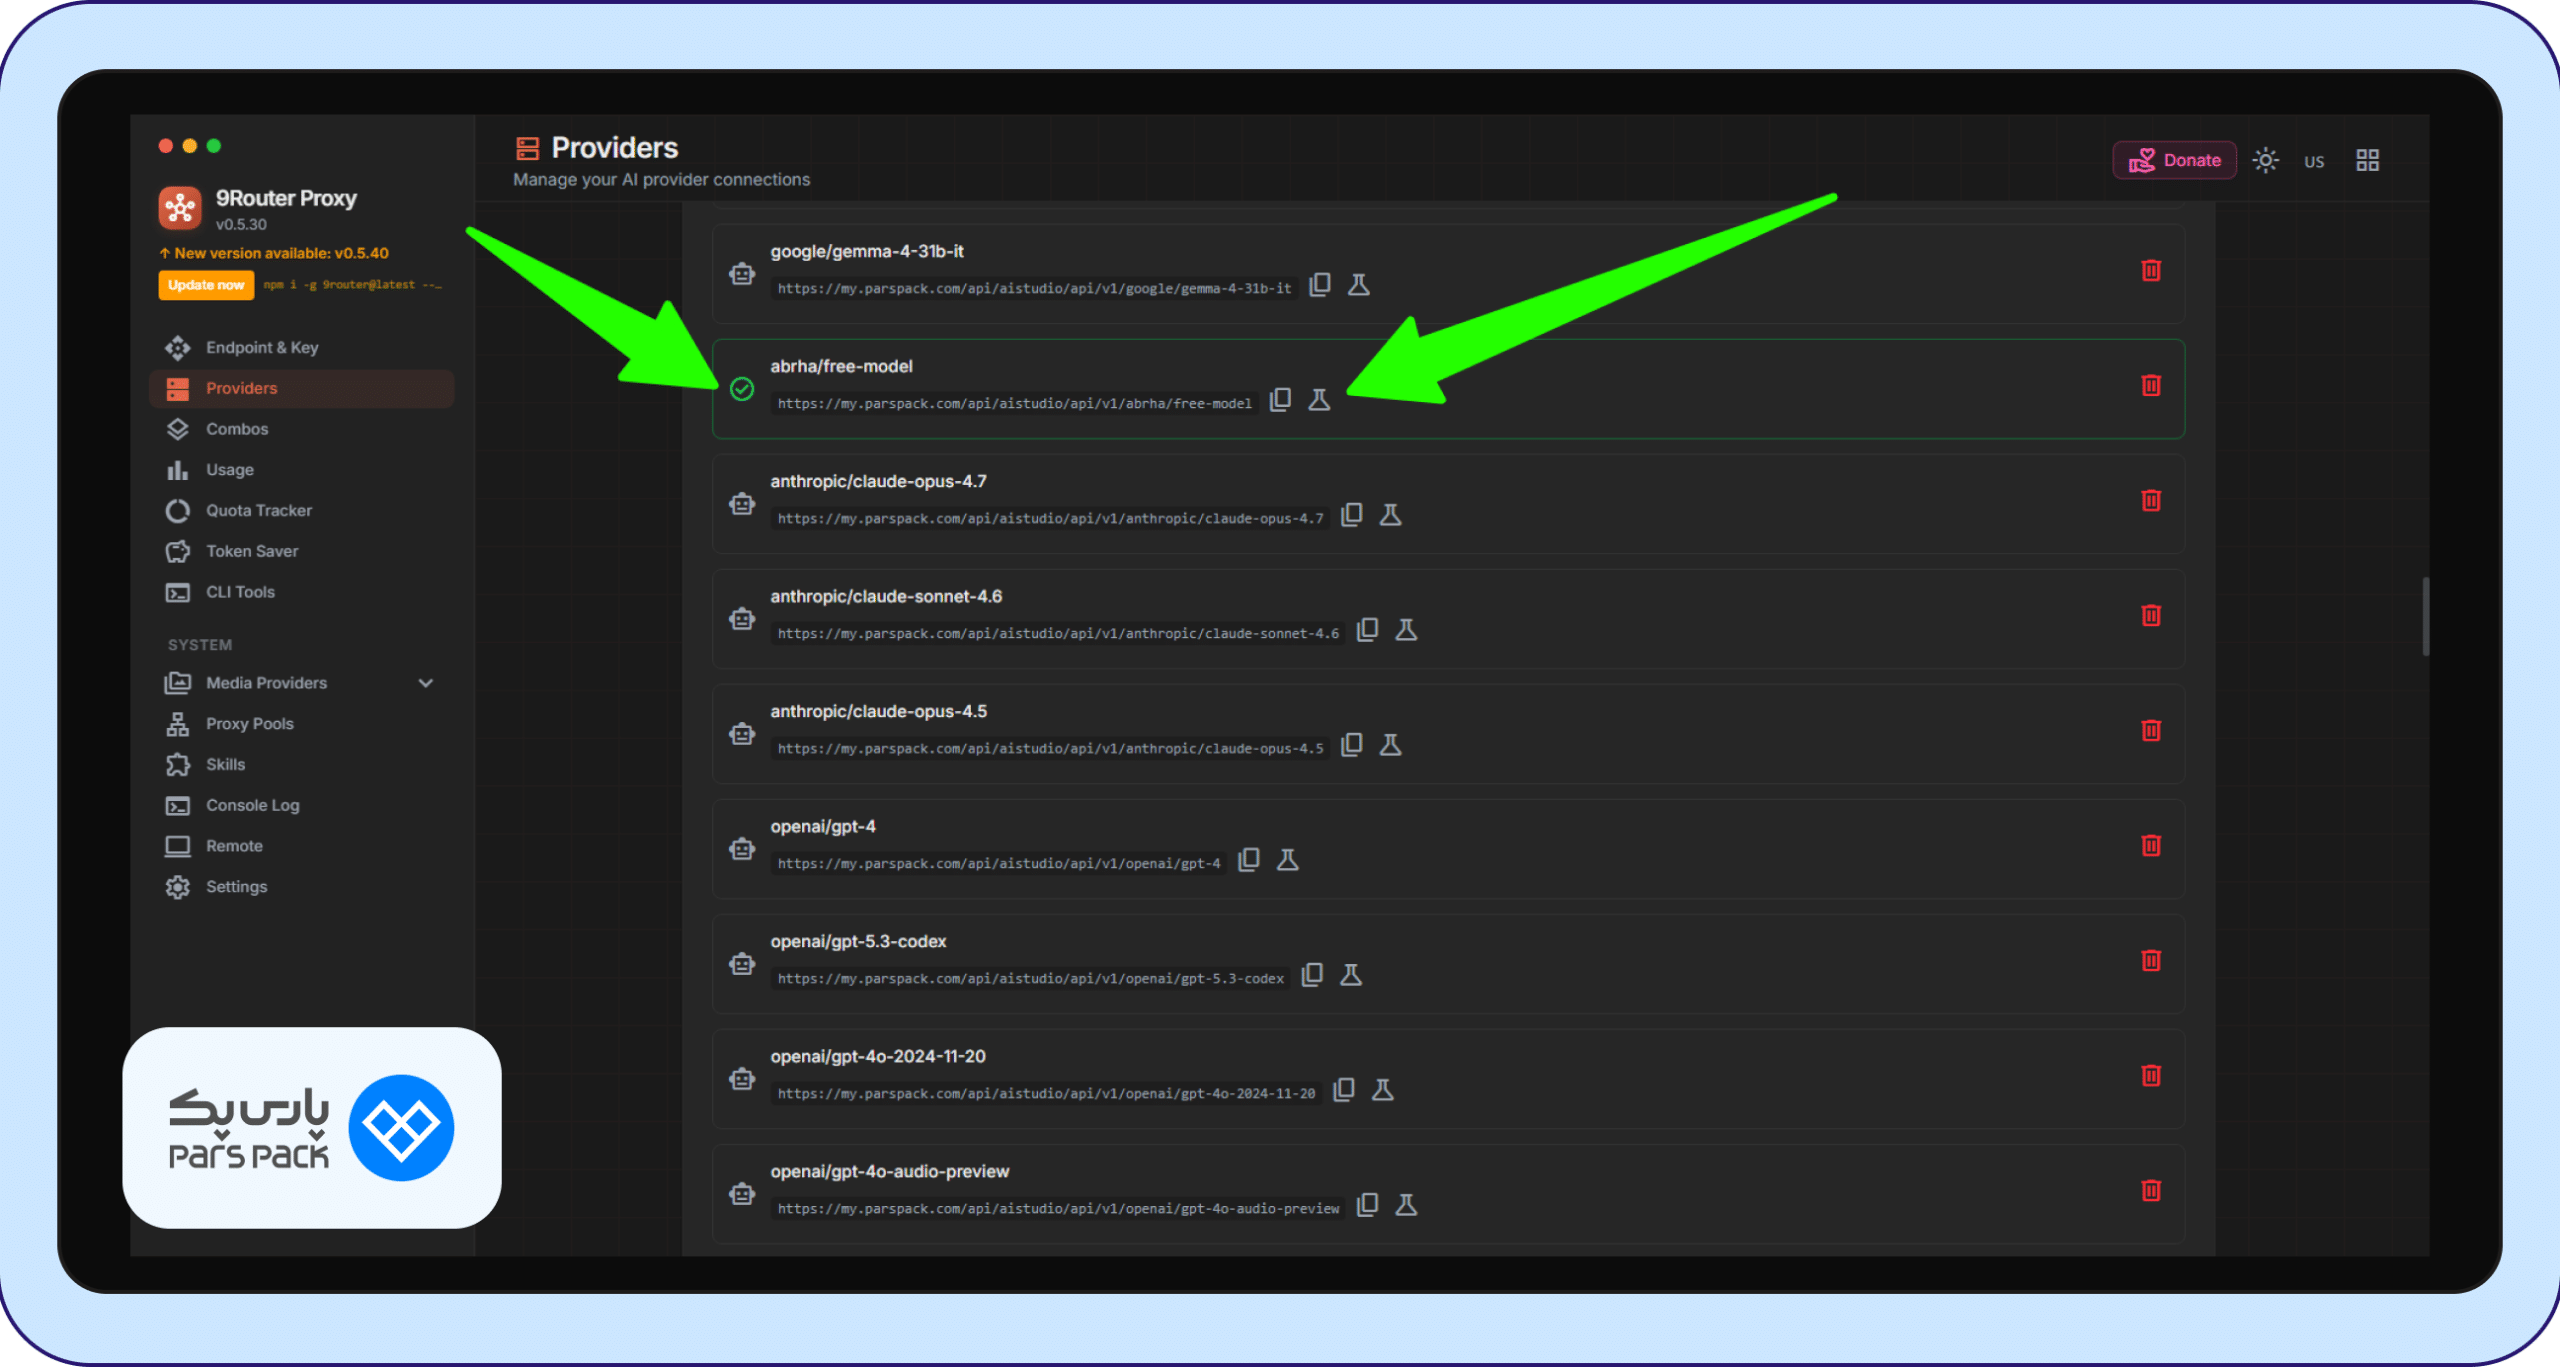
Task: Test the anthropic/claude-opus-4.5 provider
Action: (1390, 745)
